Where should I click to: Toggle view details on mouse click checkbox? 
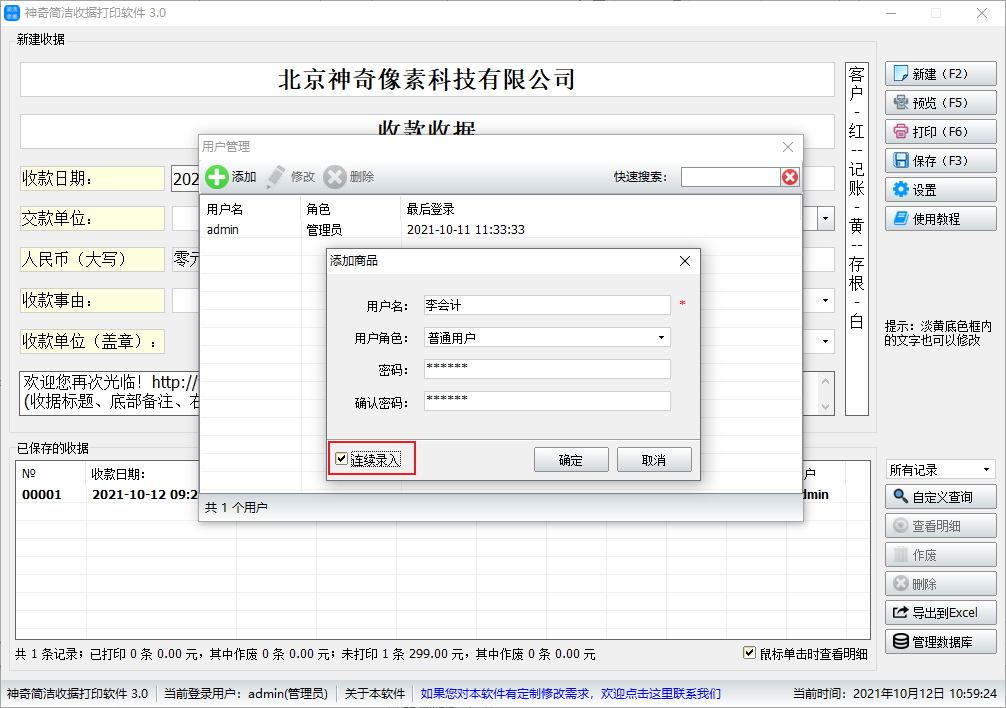click(749, 654)
